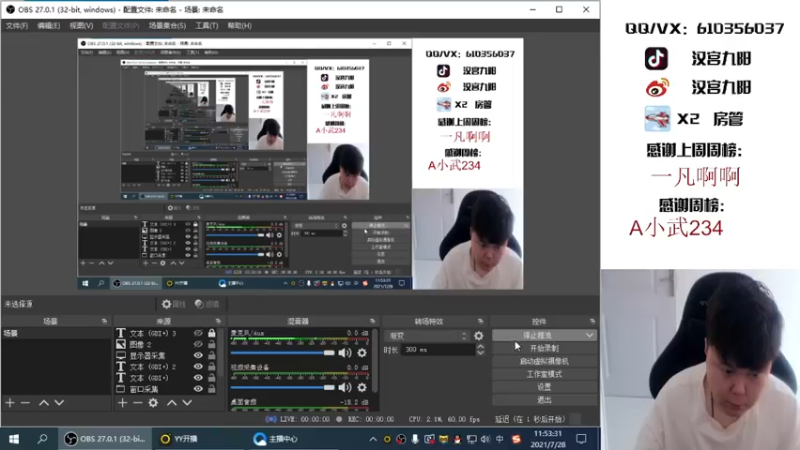Click the 停止推流 button
The width and height of the screenshot is (800, 450).
tap(538, 335)
